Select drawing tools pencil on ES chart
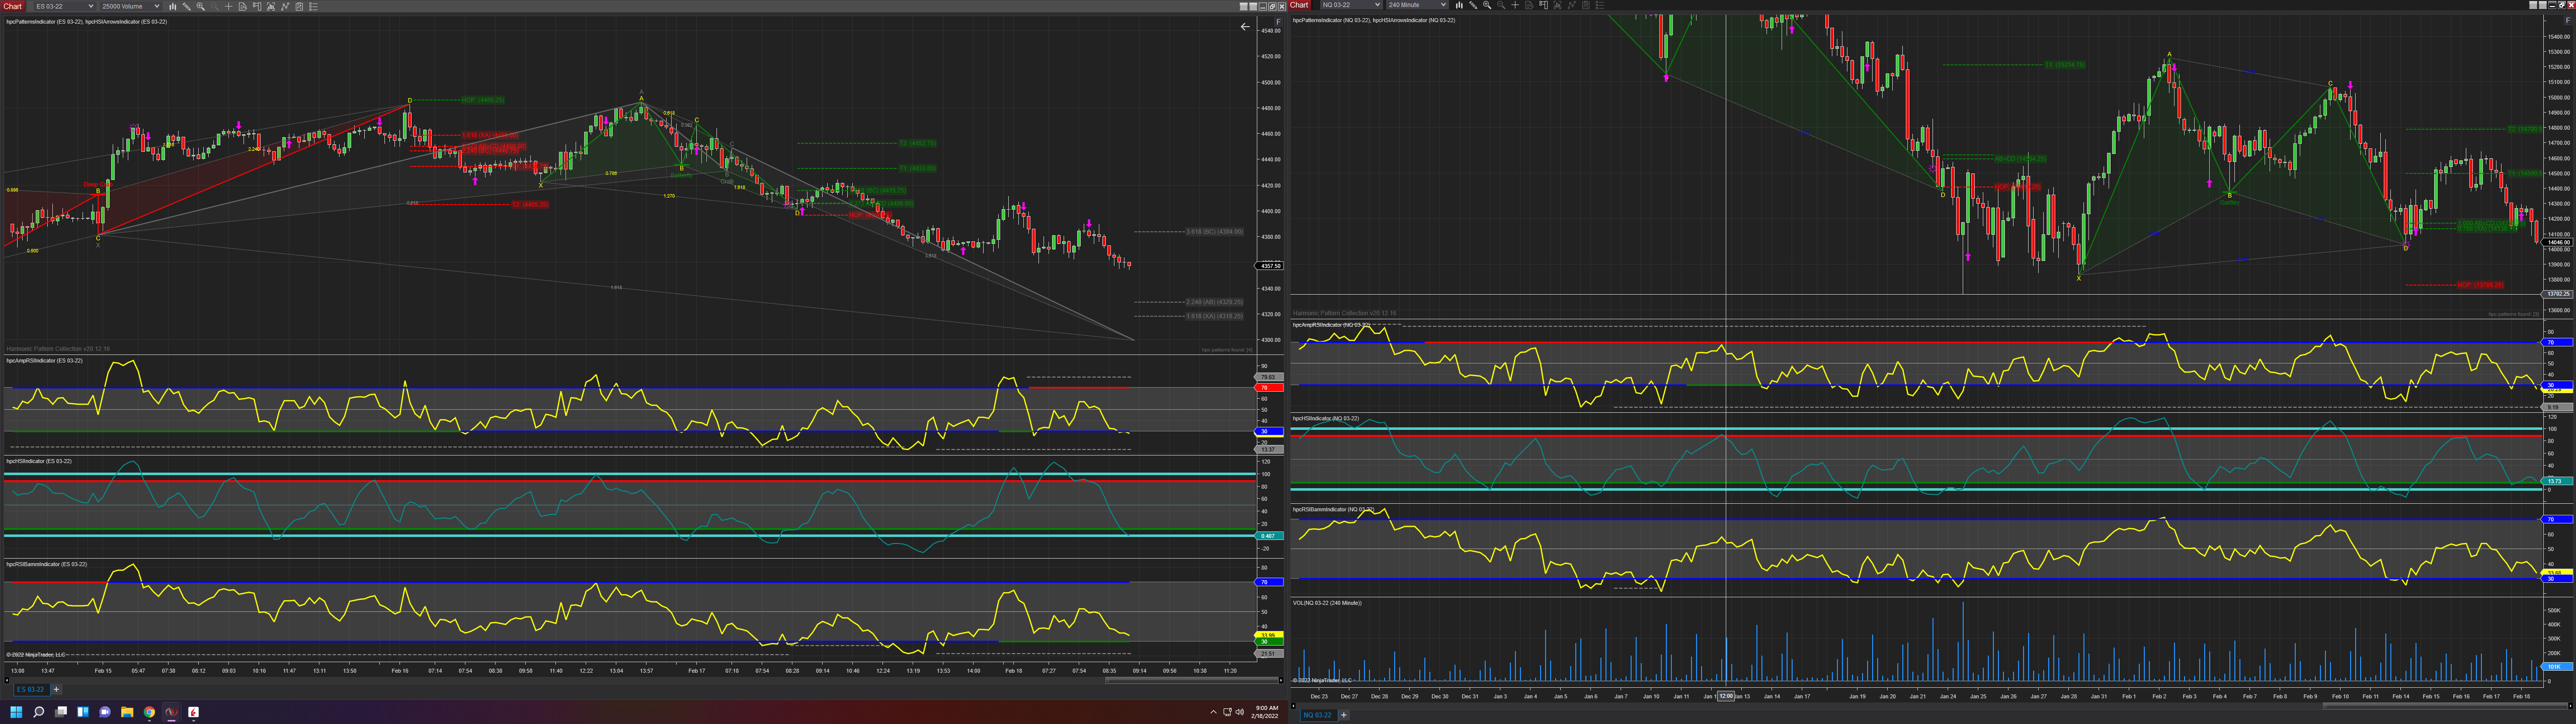 187,6
